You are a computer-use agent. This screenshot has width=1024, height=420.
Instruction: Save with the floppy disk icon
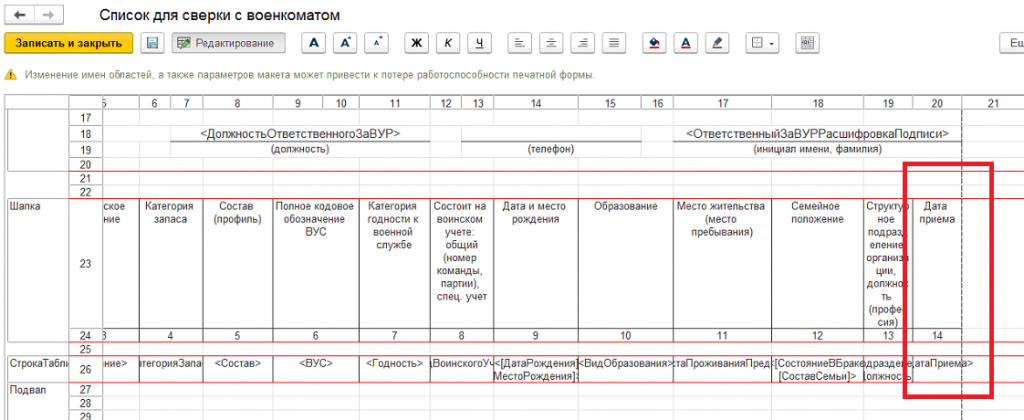click(153, 43)
